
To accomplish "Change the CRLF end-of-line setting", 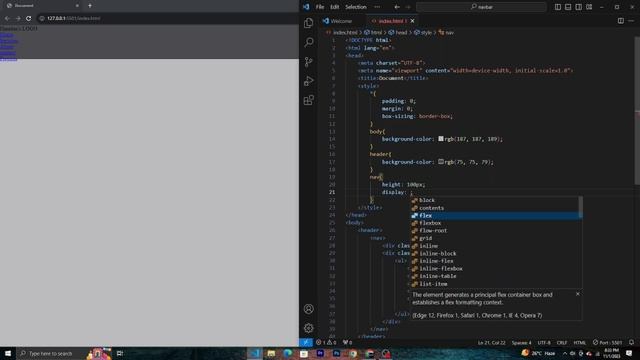I will pos(562,342).
